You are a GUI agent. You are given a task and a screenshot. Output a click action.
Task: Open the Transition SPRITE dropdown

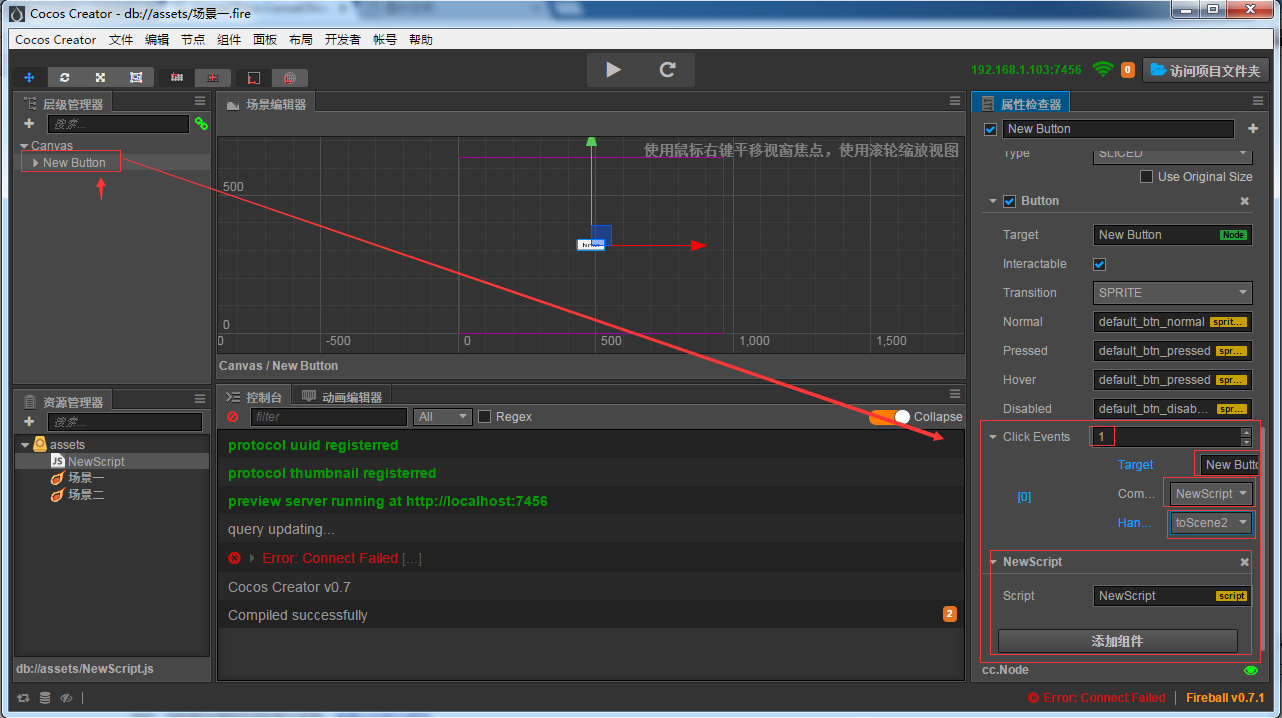pyautogui.click(x=1173, y=293)
